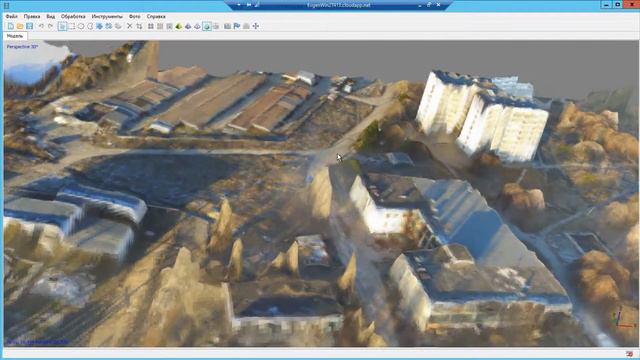This screenshot has height=360, width=640.
Task: Select the Circle Selection tool
Action: point(81,26)
